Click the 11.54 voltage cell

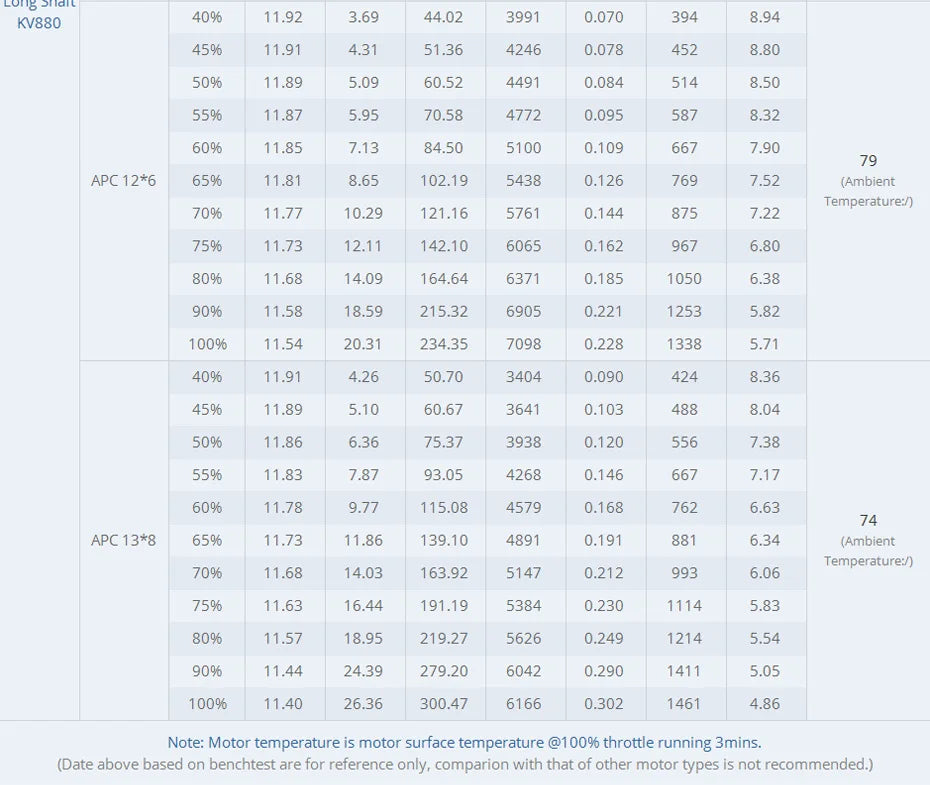(x=283, y=344)
